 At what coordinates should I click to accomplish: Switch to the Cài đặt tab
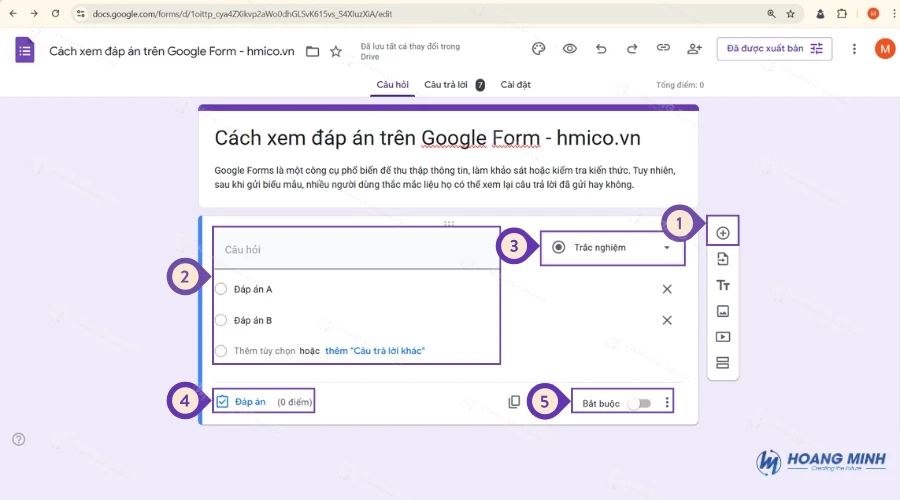(515, 84)
